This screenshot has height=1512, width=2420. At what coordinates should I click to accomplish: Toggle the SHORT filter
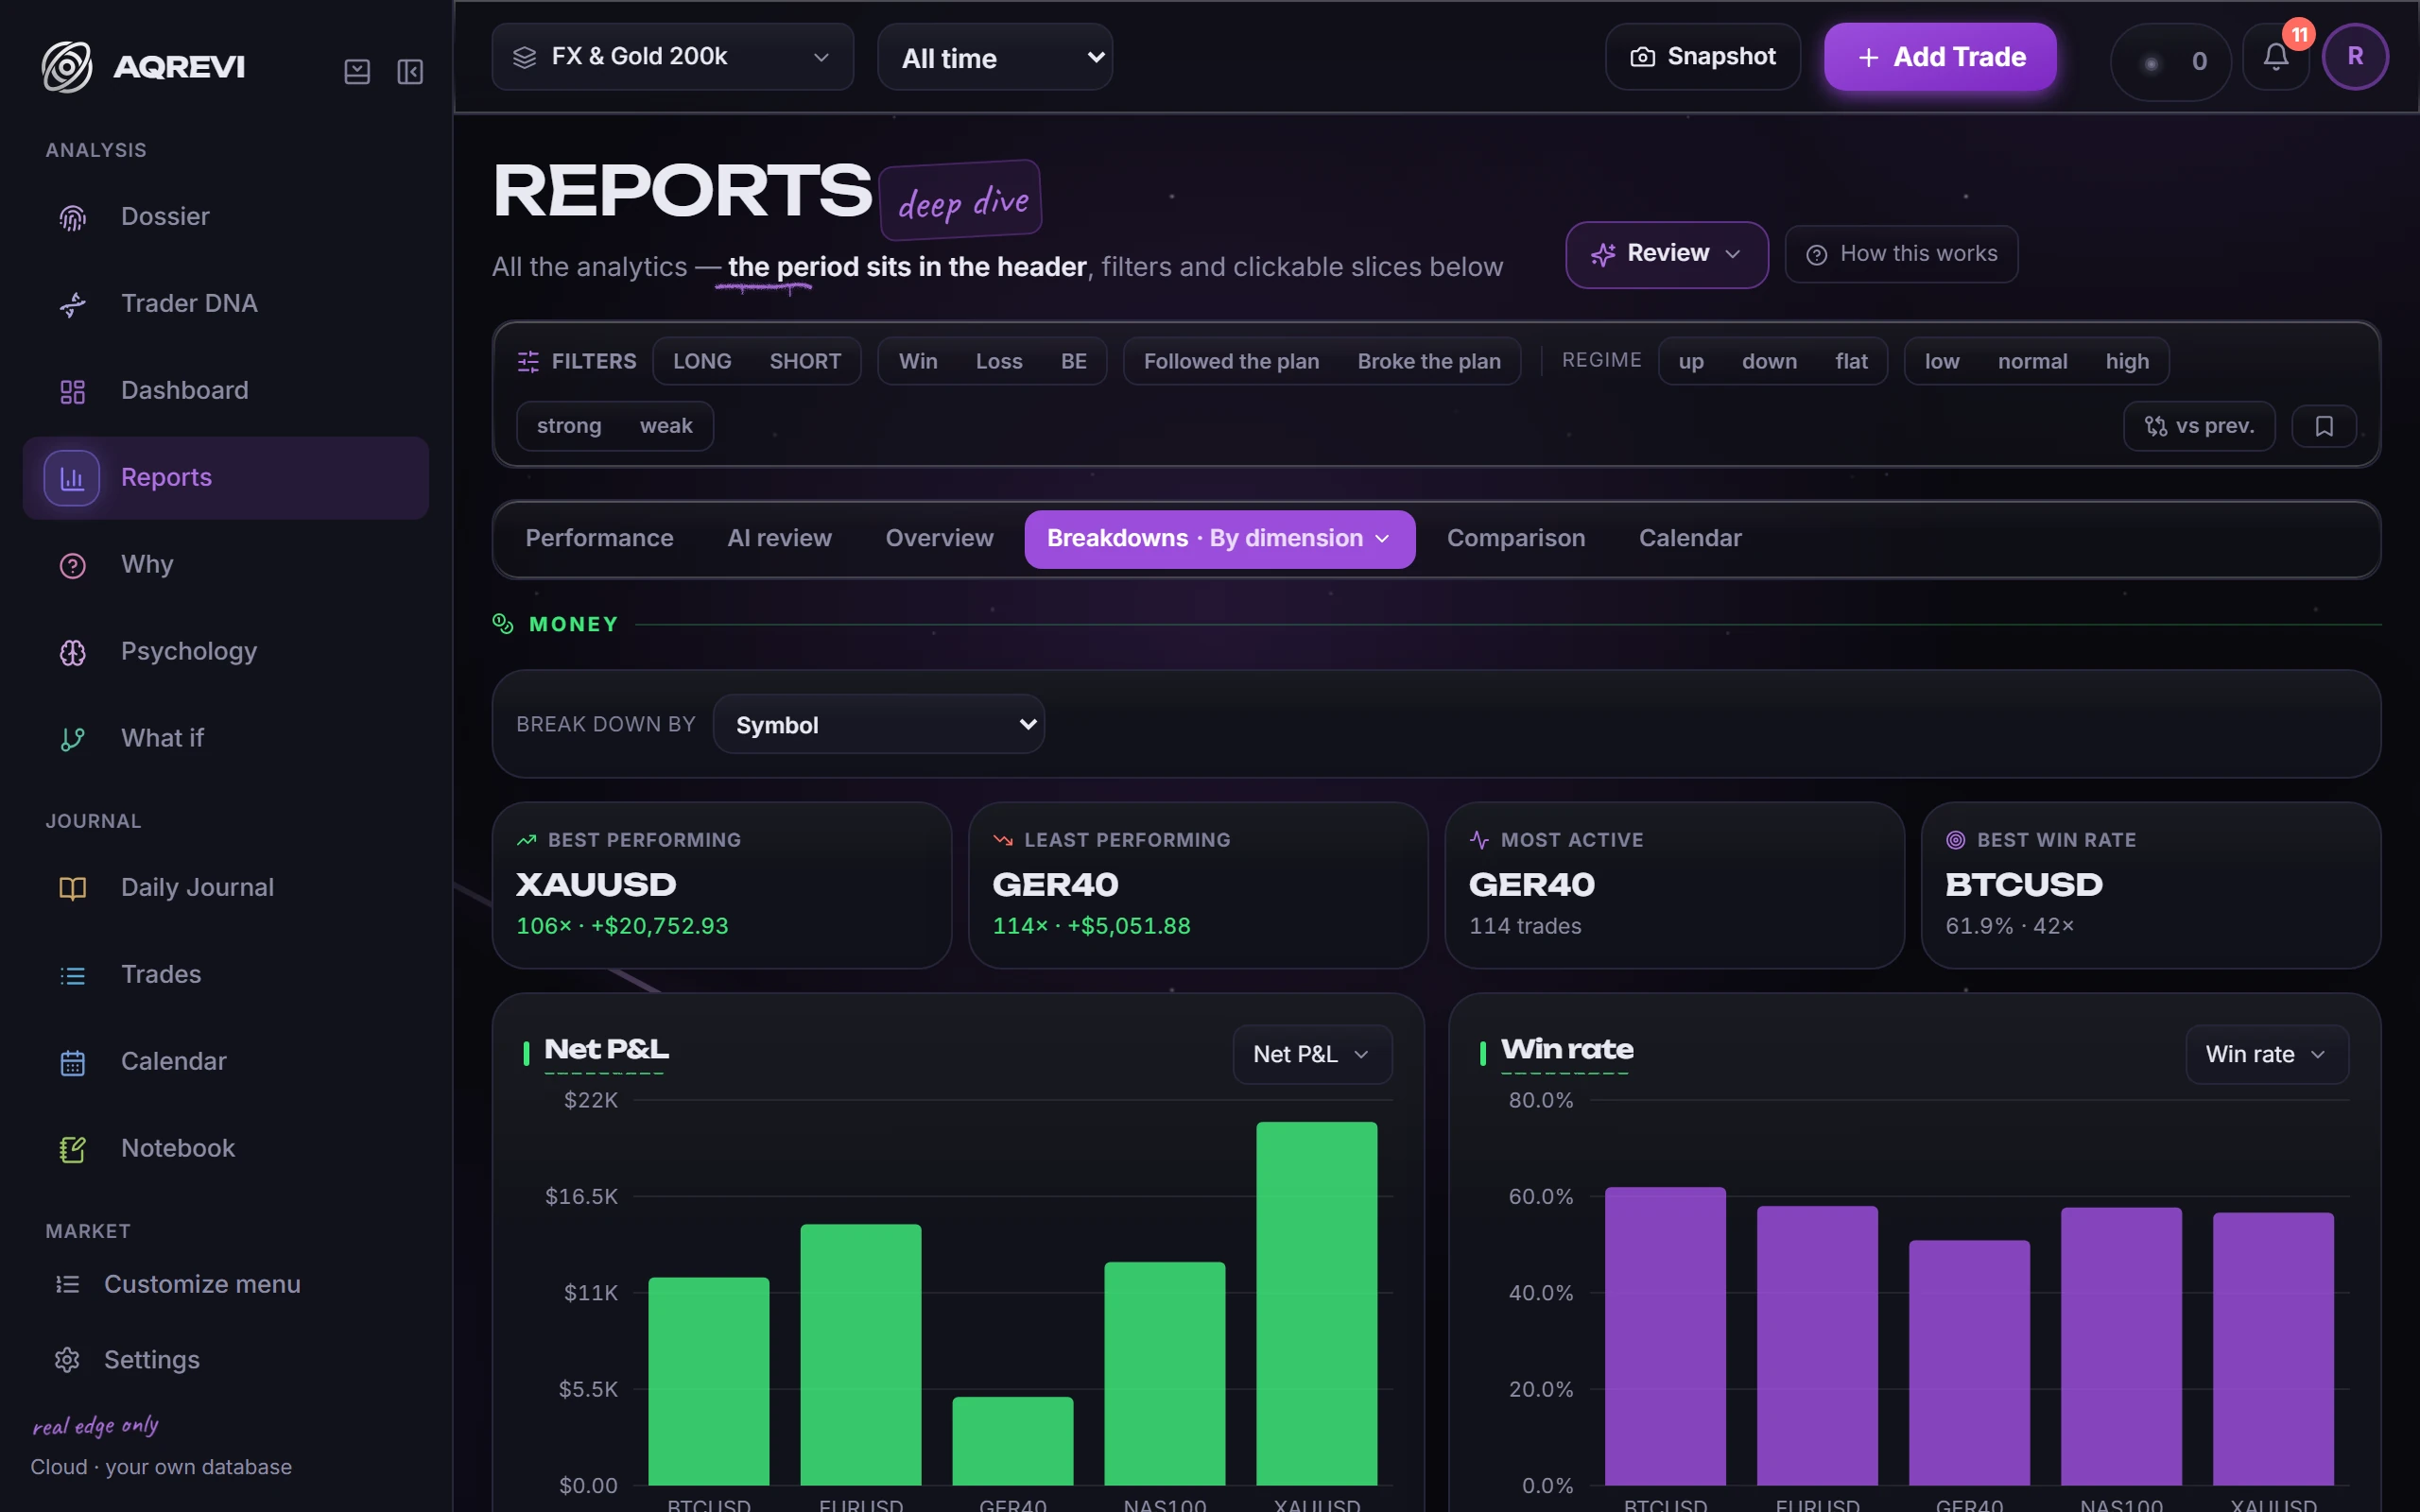click(x=805, y=361)
